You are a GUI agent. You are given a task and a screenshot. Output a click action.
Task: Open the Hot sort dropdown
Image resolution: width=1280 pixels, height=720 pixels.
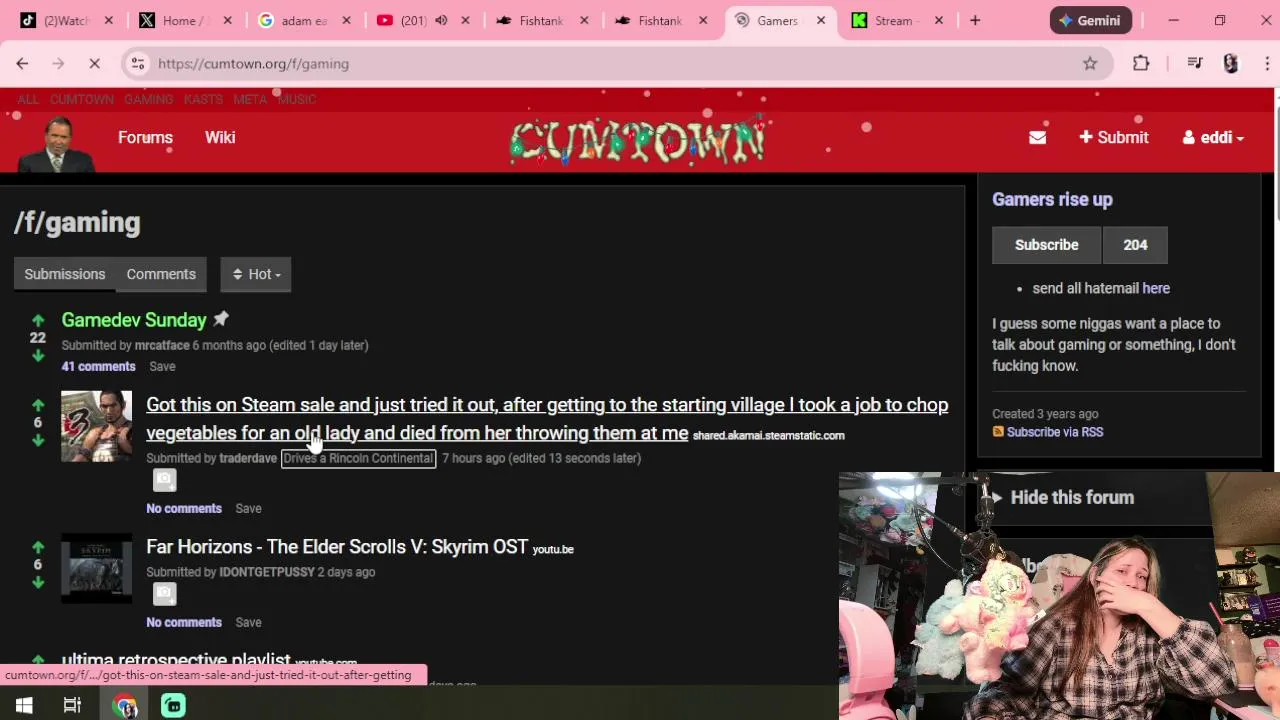click(256, 274)
